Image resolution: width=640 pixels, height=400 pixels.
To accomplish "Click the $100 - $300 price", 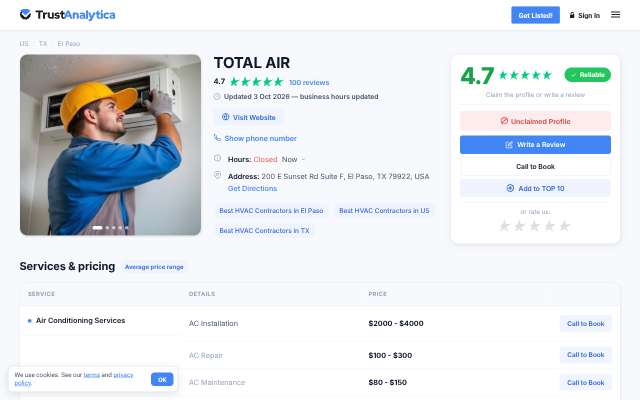I will pyautogui.click(x=390, y=355).
